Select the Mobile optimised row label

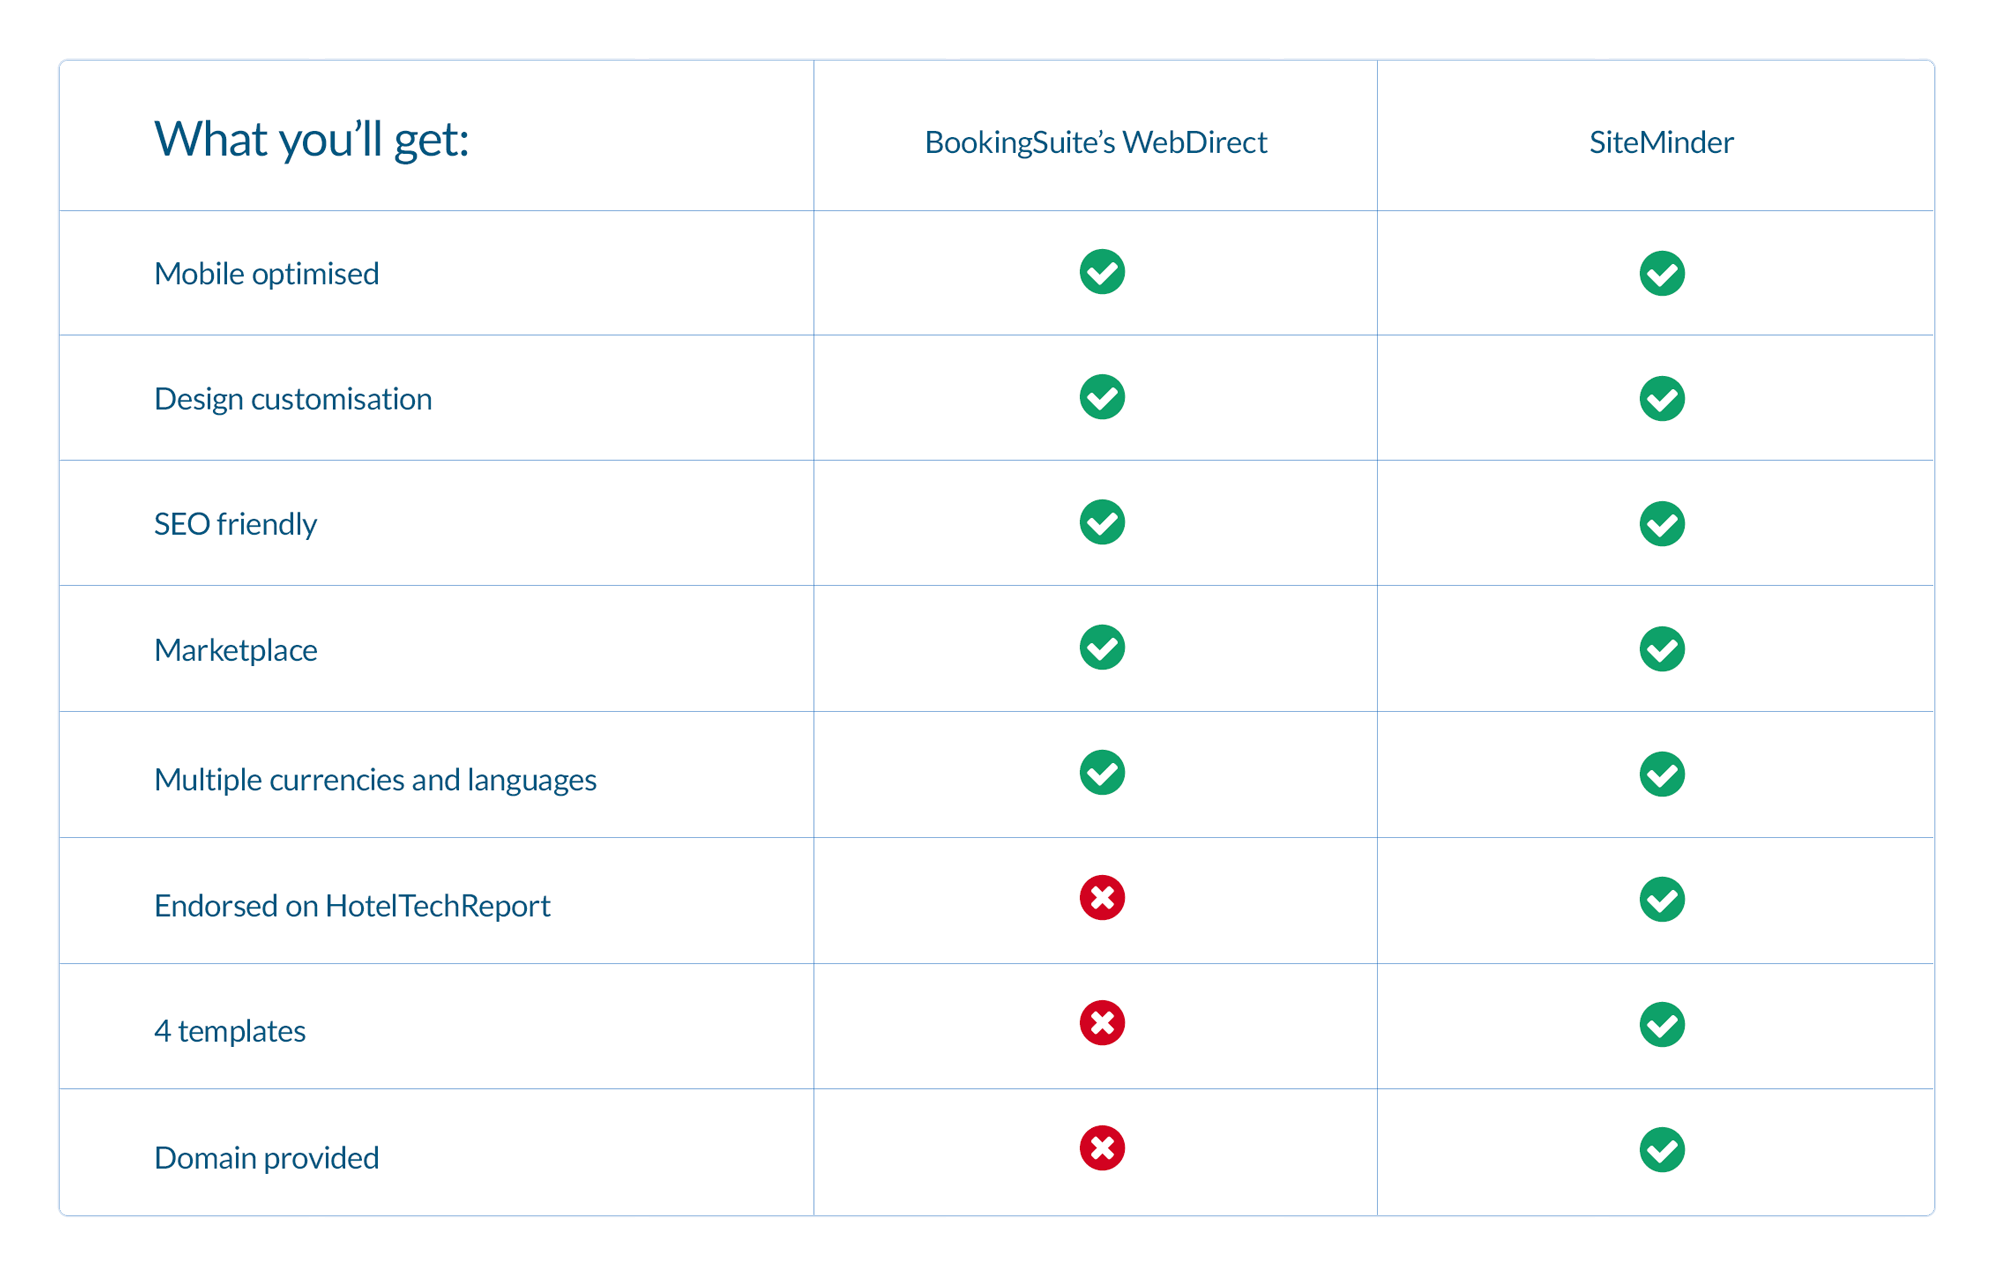pyautogui.click(x=266, y=274)
